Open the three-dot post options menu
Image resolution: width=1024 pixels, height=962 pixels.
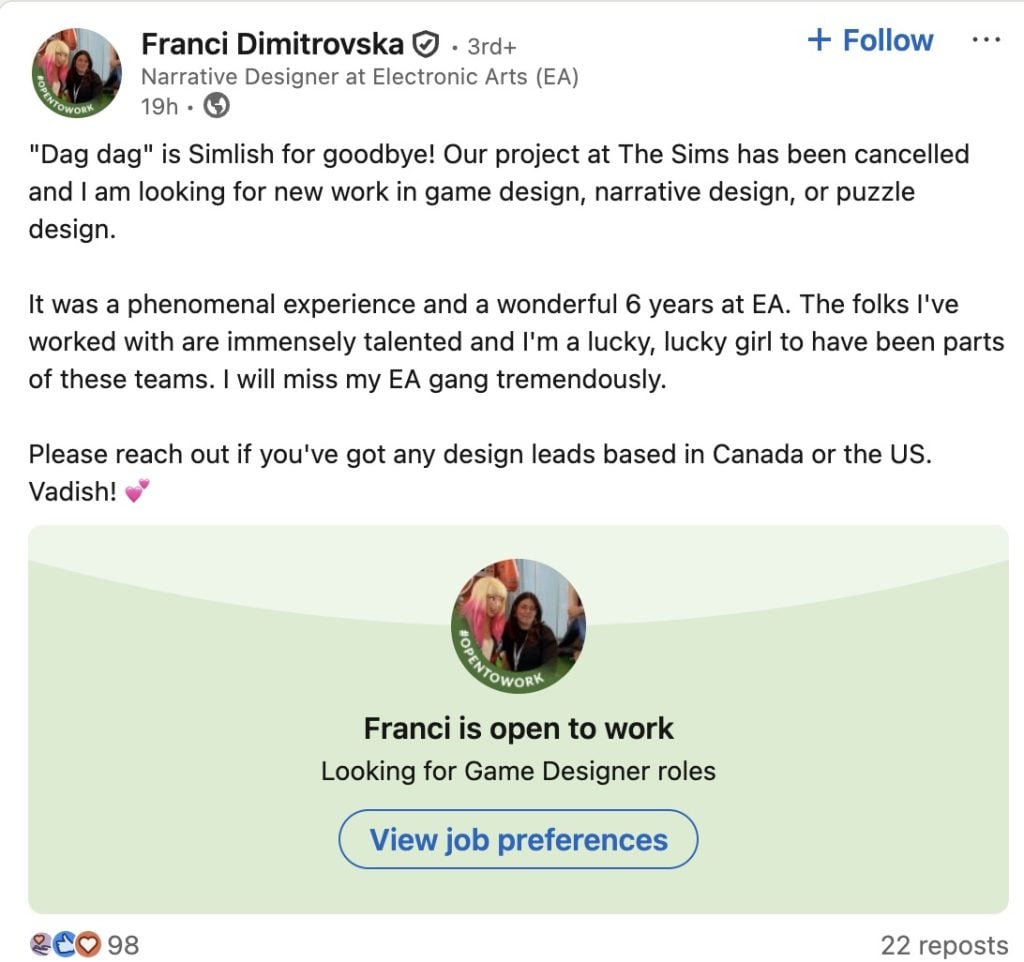click(x=986, y=40)
